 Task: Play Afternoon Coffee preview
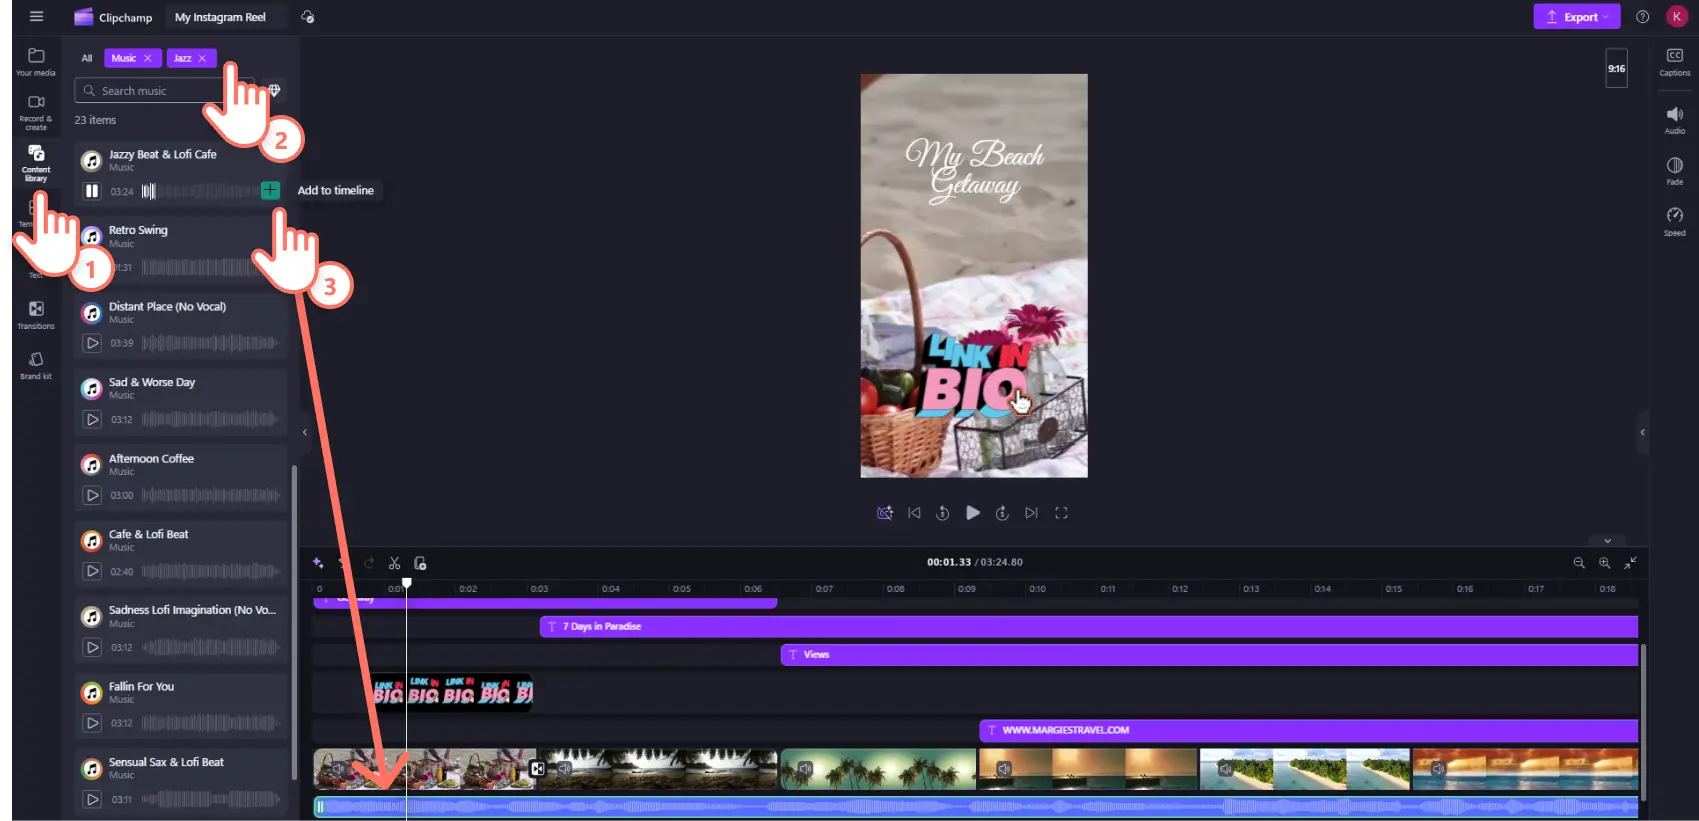[92, 495]
